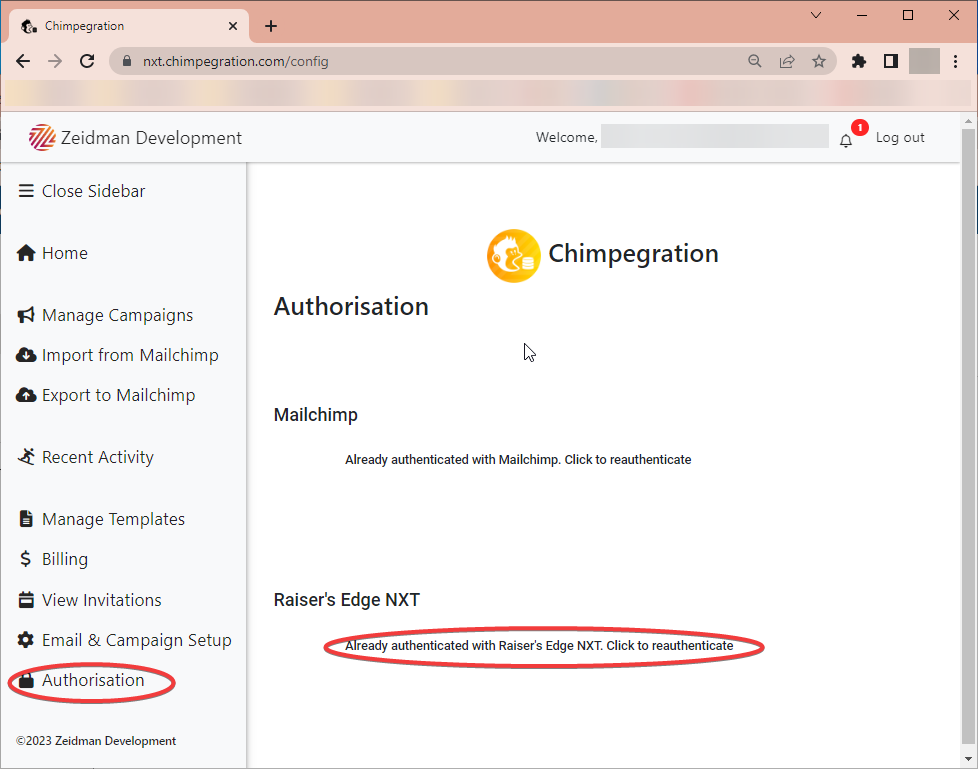Click the Authorisation page heading
978x769 pixels.
(x=351, y=307)
